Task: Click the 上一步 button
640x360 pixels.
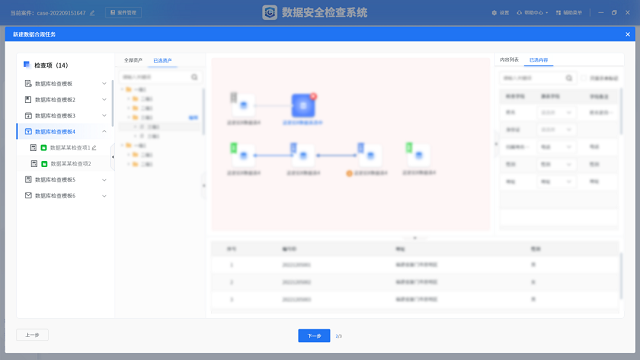Action: [x=32, y=335]
